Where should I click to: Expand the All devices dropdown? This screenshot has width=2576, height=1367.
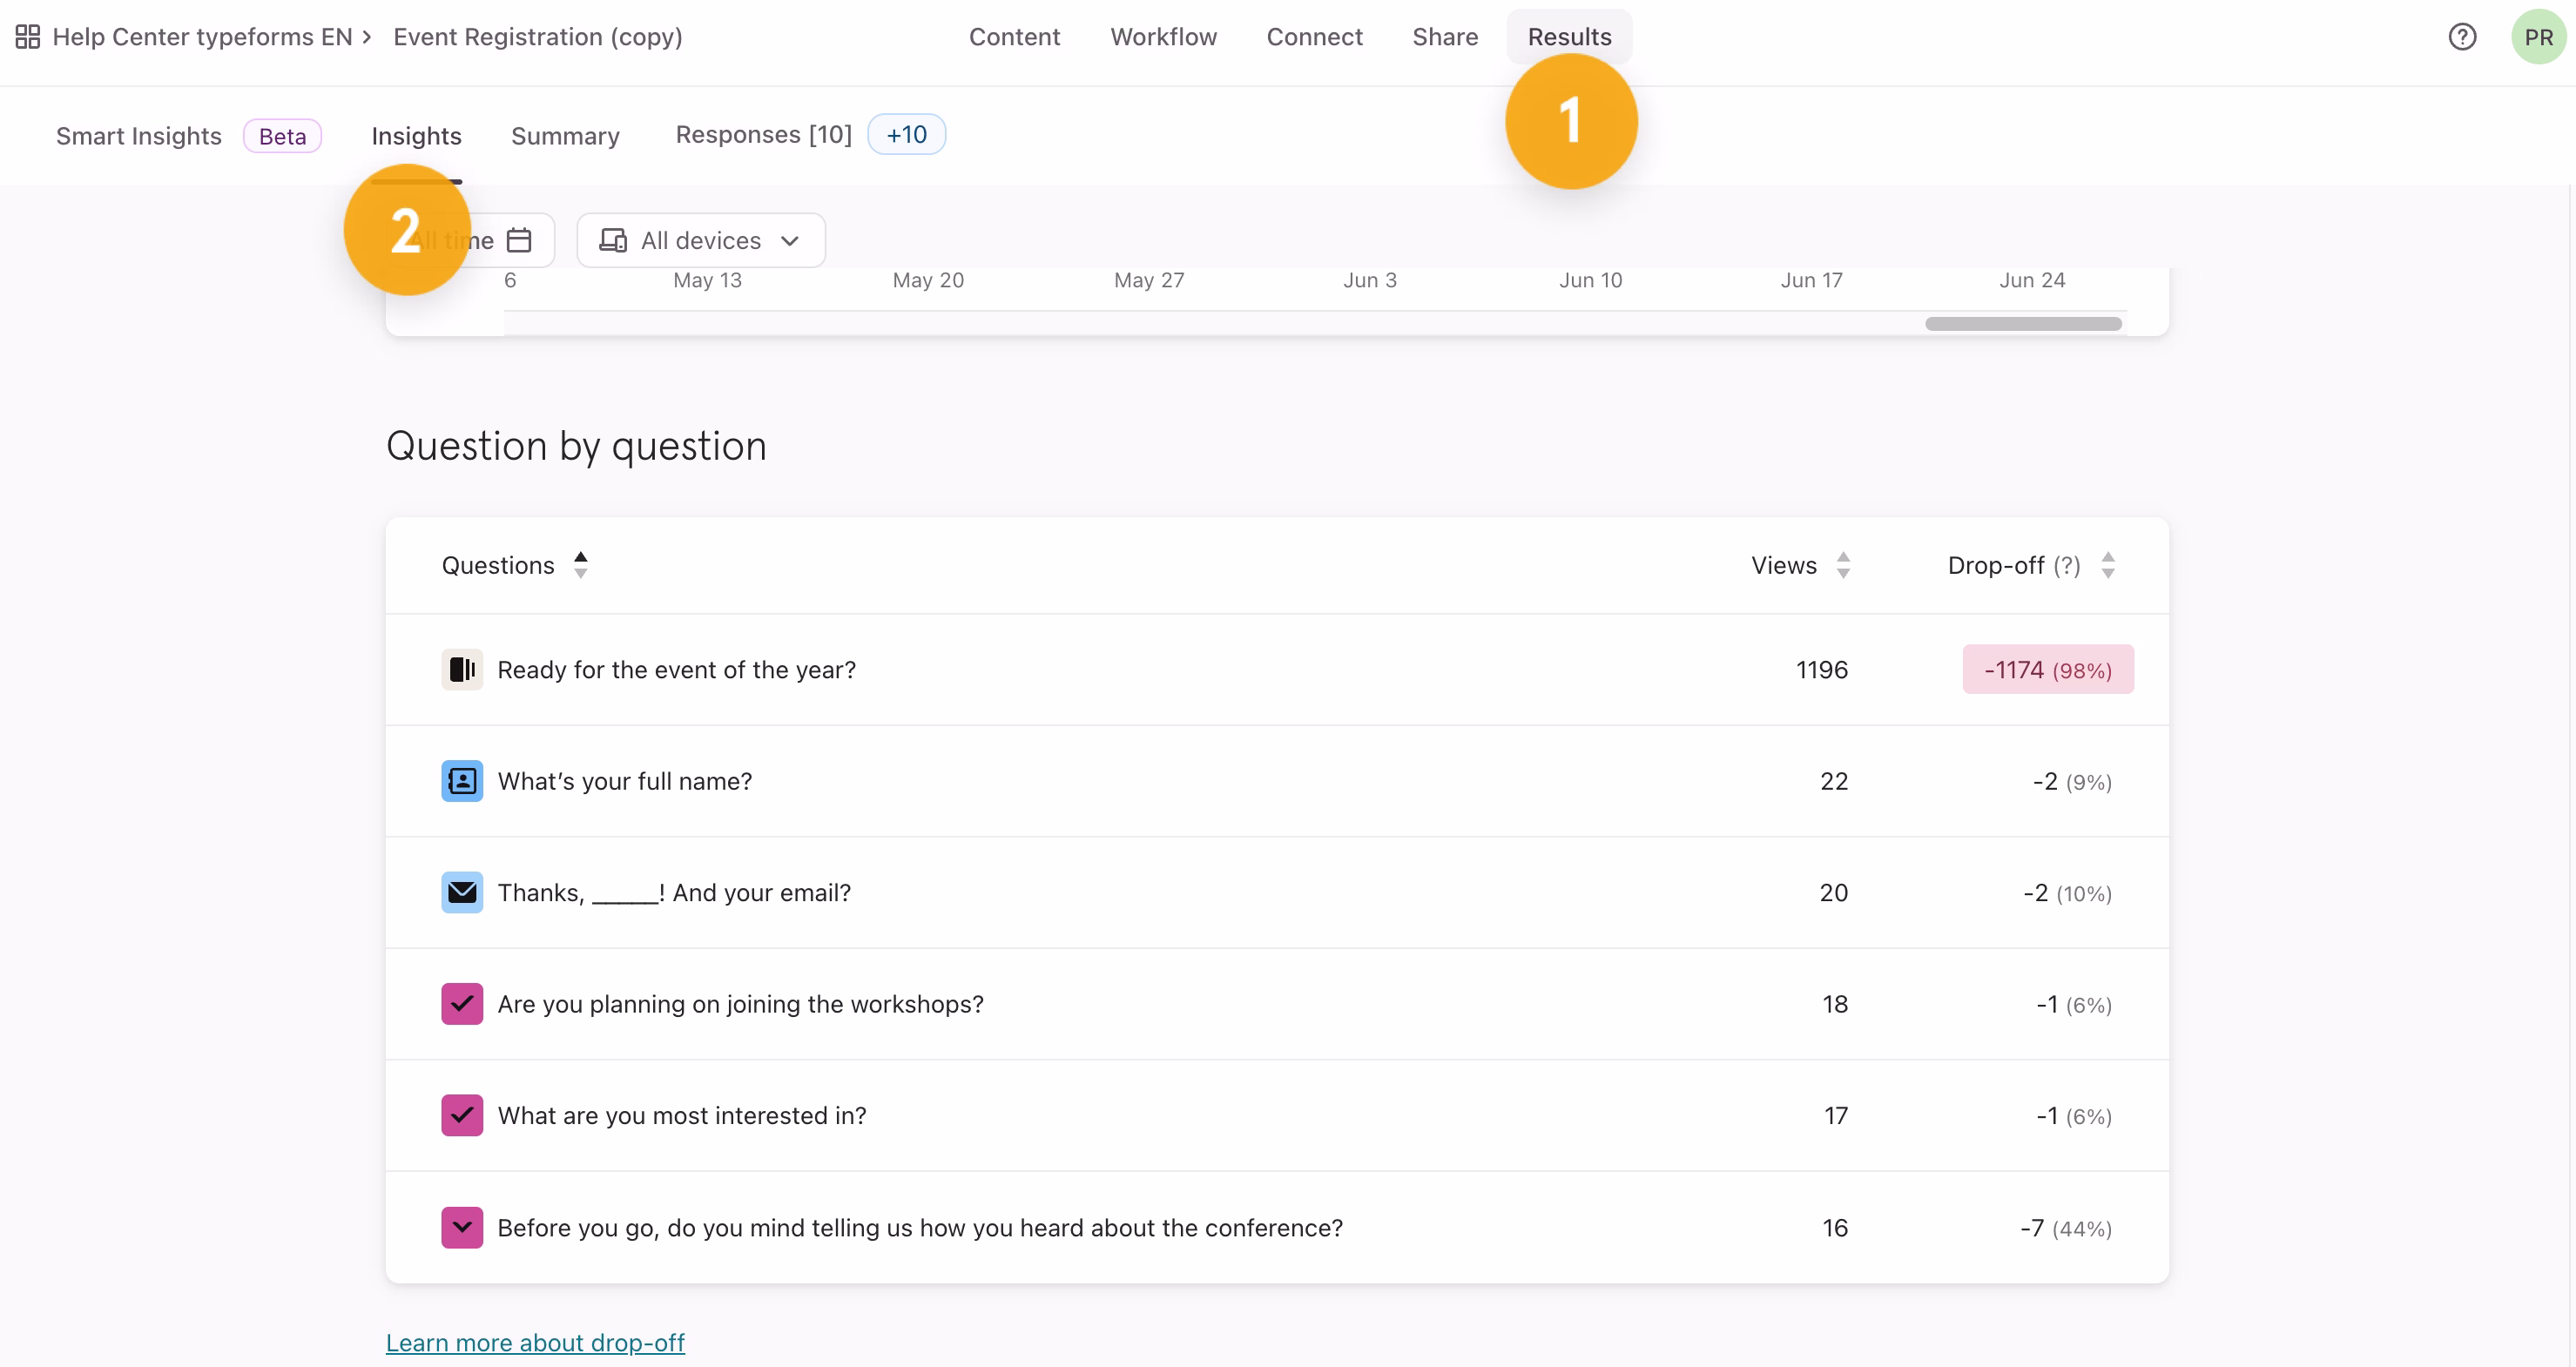700,240
